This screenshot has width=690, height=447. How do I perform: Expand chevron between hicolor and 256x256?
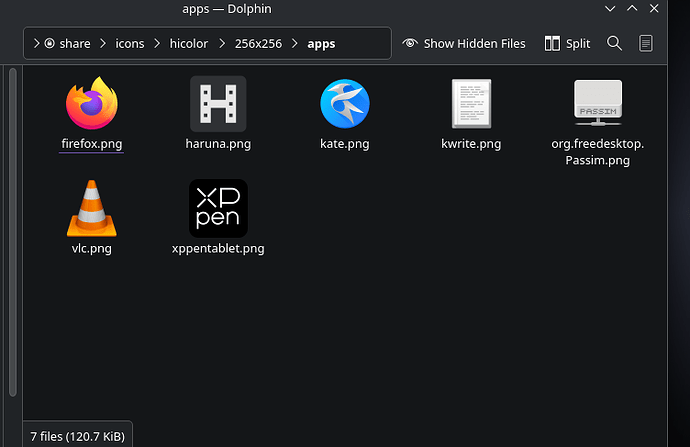pyautogui.click(x=222, y=43)
